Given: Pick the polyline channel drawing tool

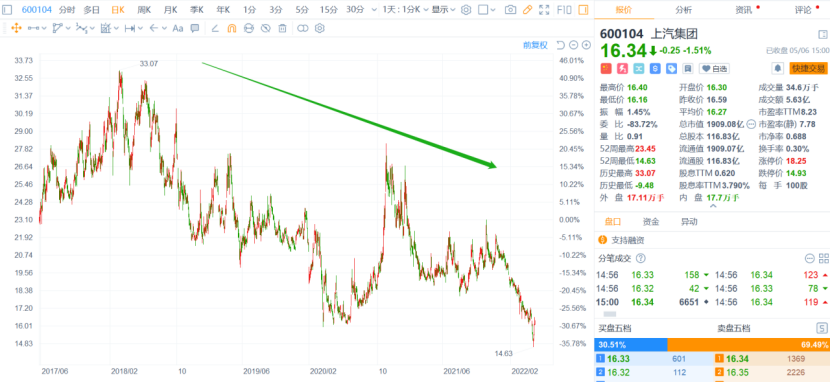Looking at the screenshot, I should point(57,29).
